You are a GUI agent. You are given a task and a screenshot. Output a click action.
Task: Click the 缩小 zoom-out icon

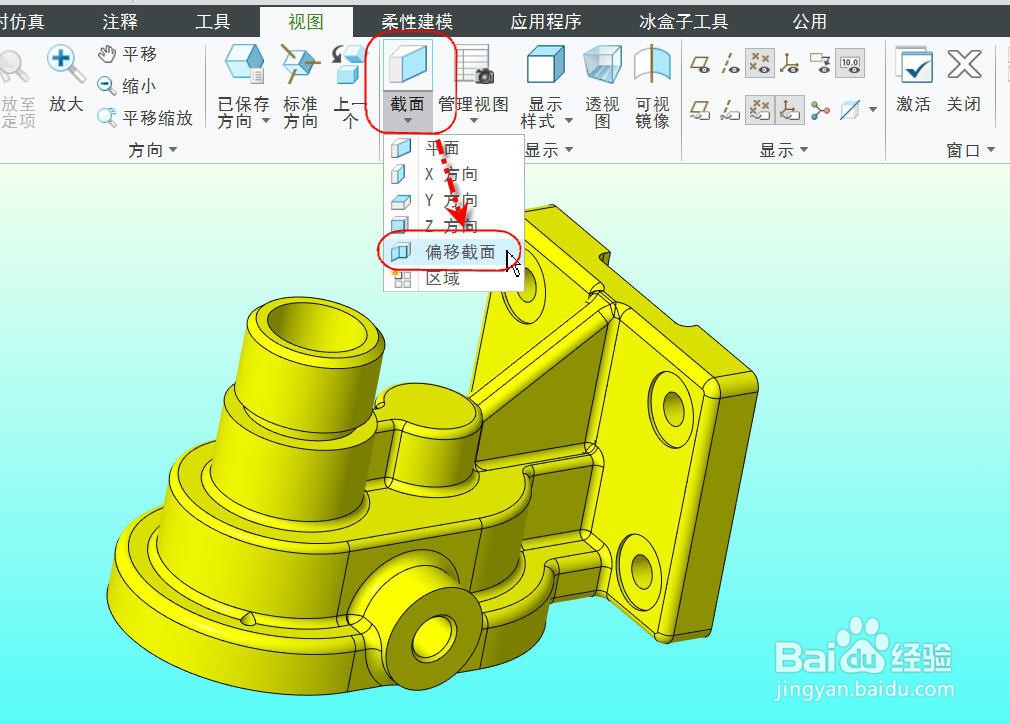126,86
